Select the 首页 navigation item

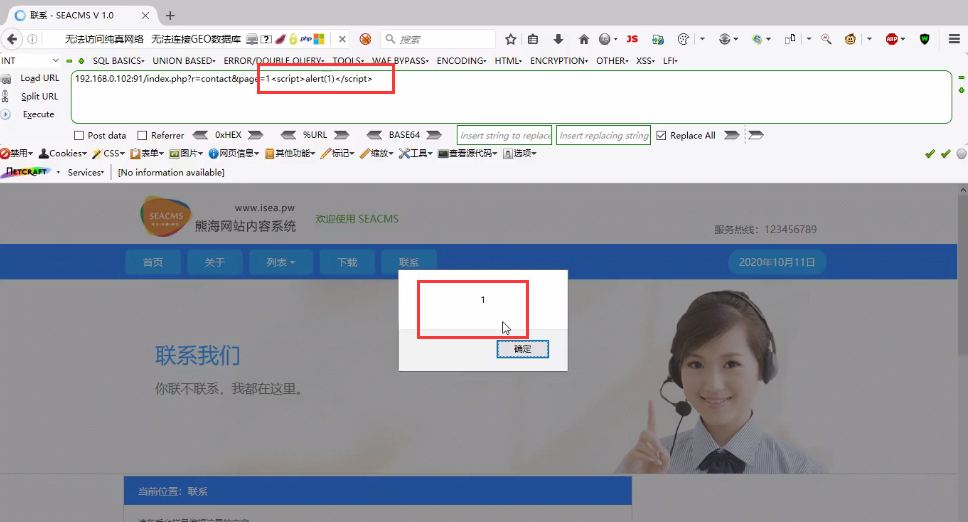tap(153, 262)
